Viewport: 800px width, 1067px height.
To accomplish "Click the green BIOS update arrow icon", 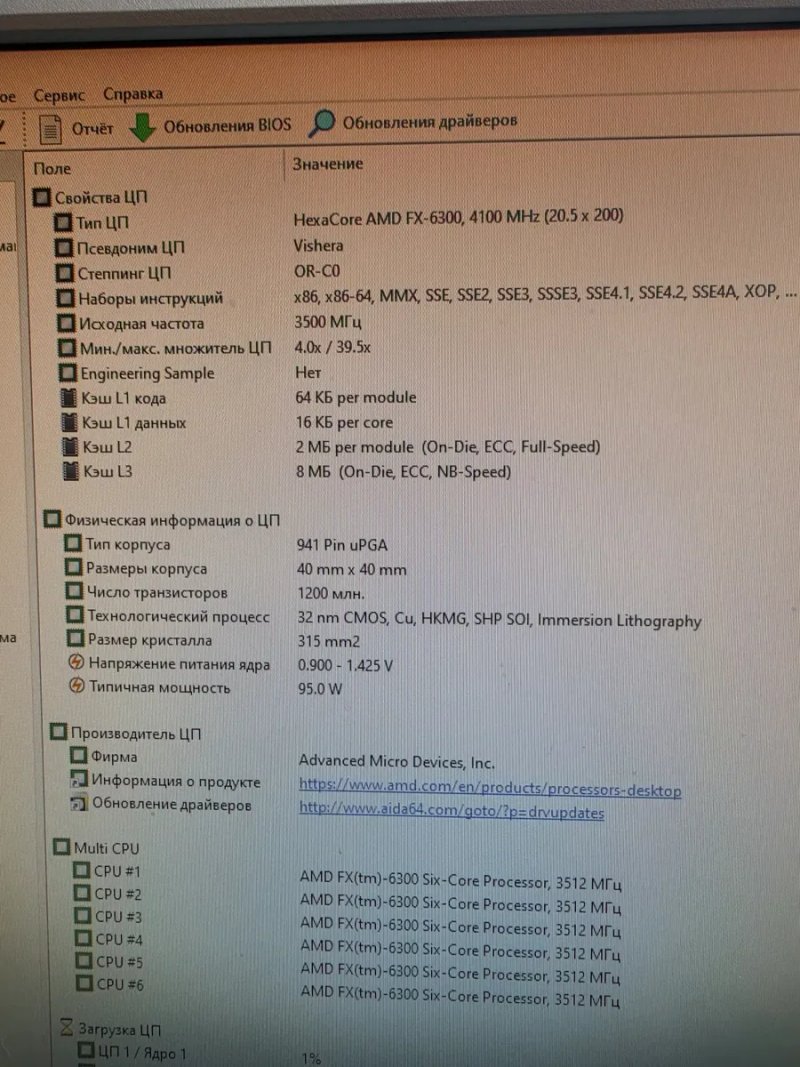I will (142, 127).
